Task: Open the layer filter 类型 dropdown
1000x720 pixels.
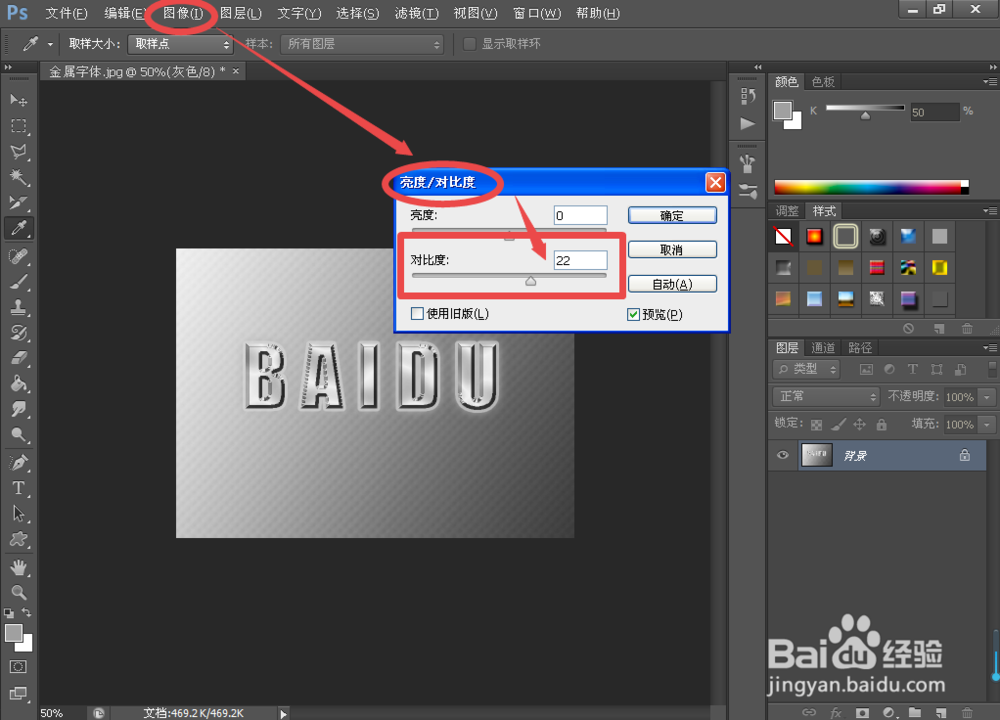Action: click(x=807, y=369)
